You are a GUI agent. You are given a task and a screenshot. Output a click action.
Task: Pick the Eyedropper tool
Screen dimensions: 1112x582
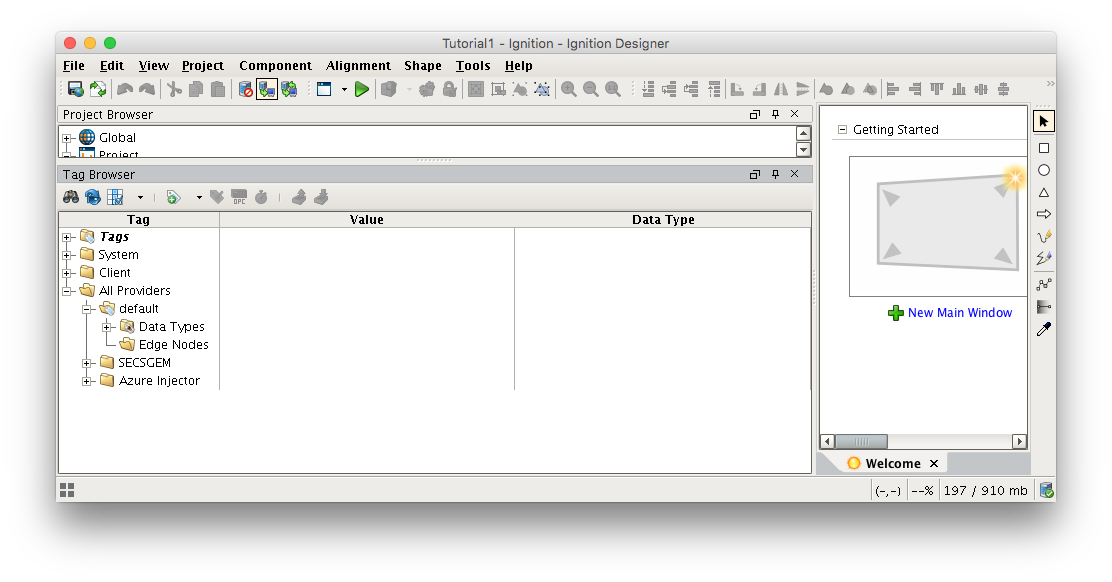click(1043, 329)
